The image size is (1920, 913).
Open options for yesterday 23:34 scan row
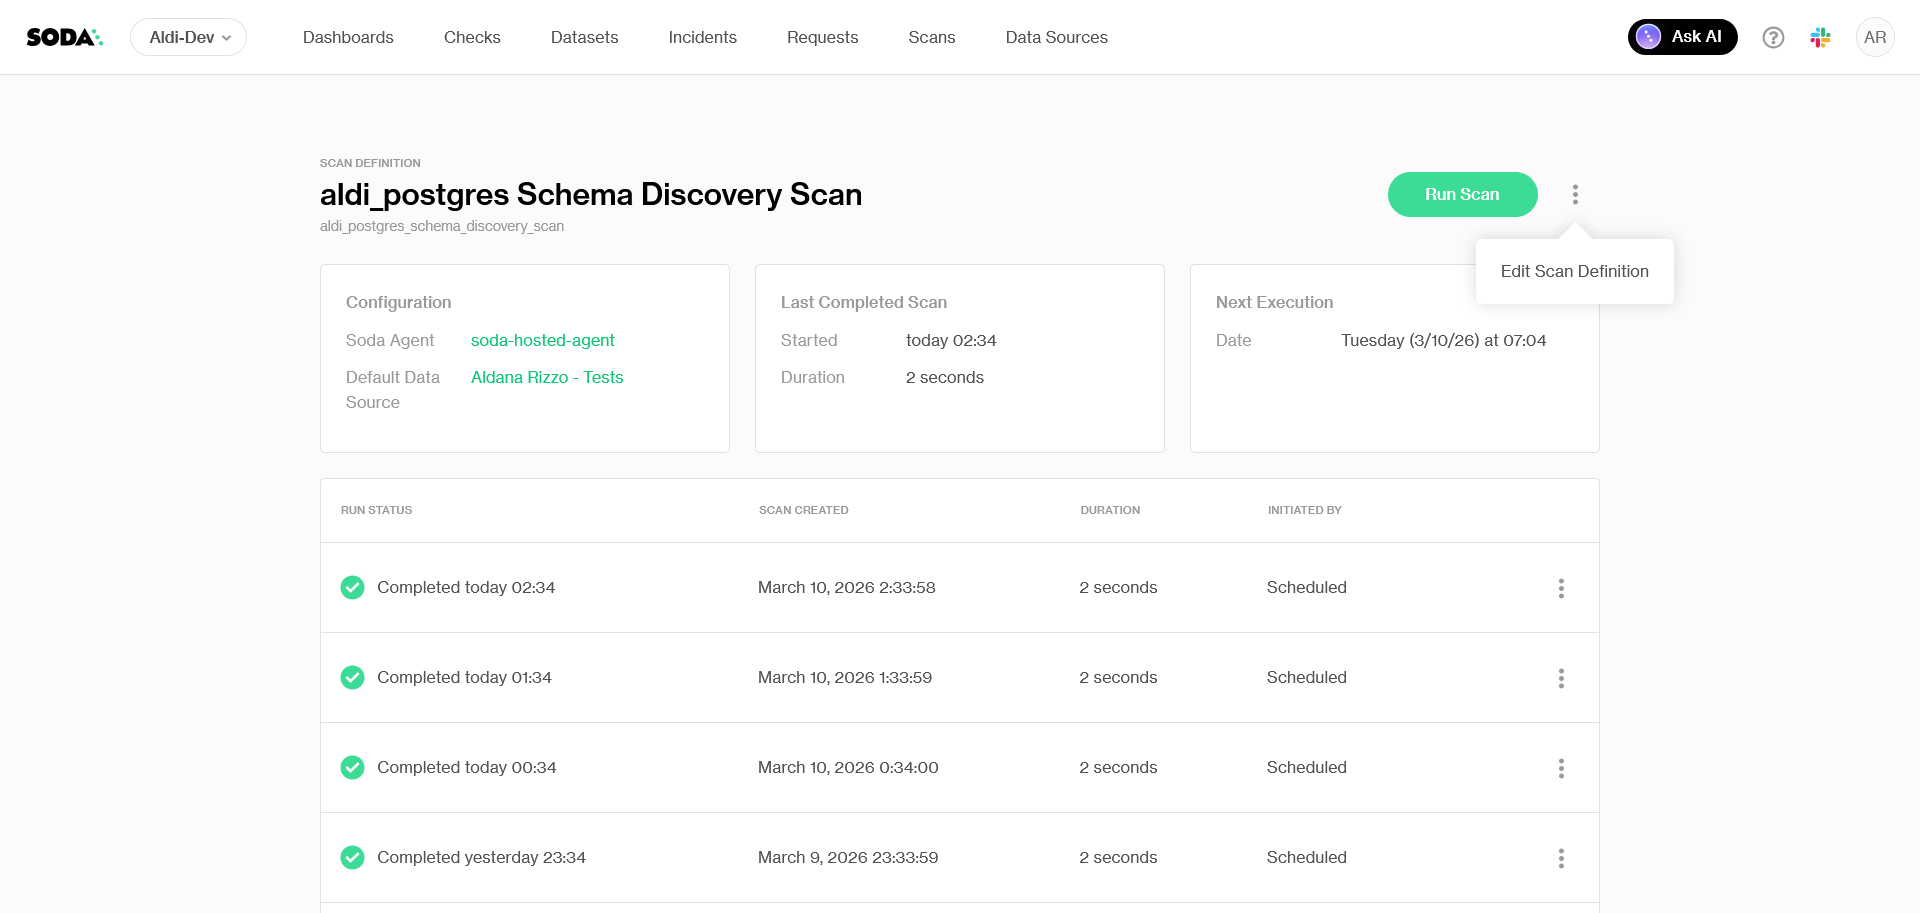tap(1560, 858)
